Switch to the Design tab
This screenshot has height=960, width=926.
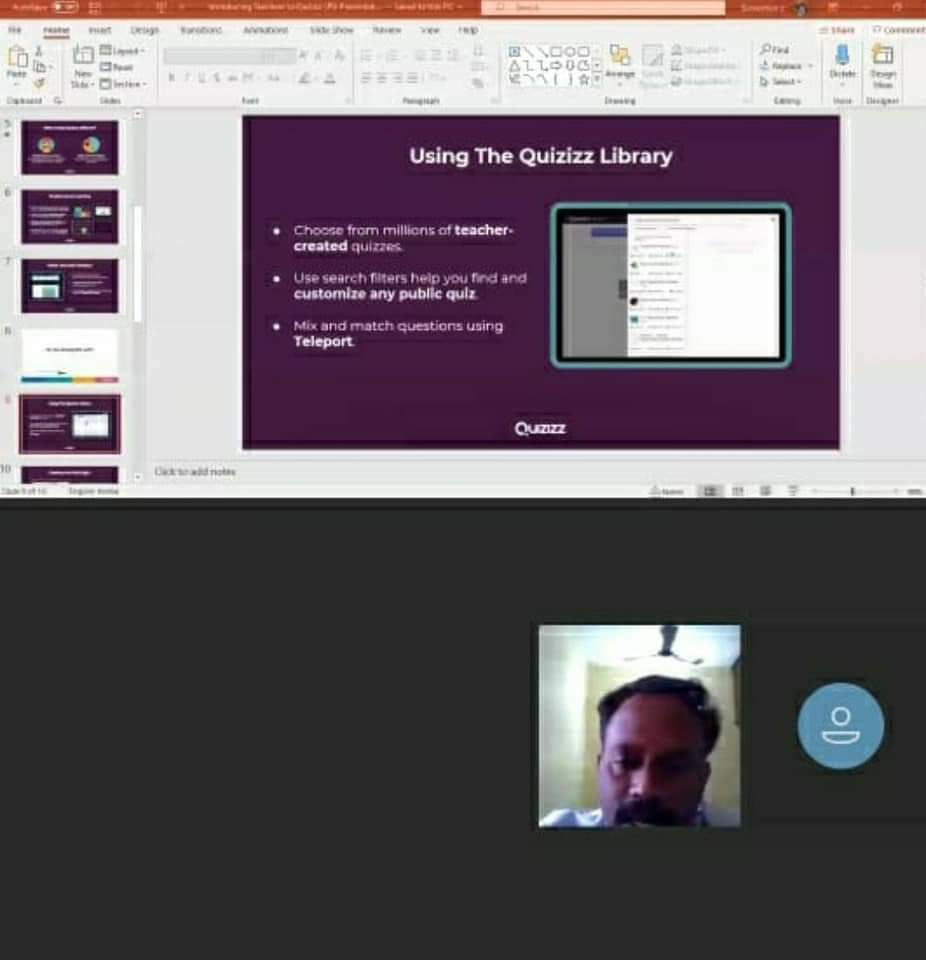click(x=145, y=30)
